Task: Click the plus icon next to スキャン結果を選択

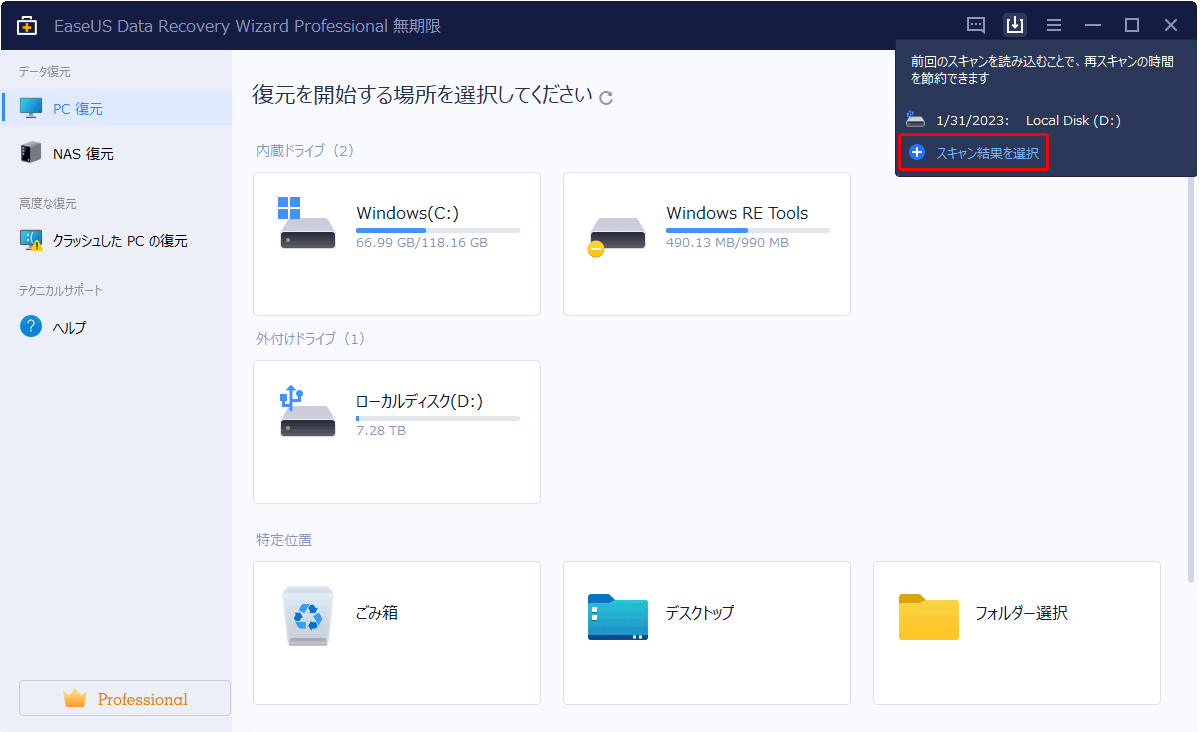Action: coord(917,153)
